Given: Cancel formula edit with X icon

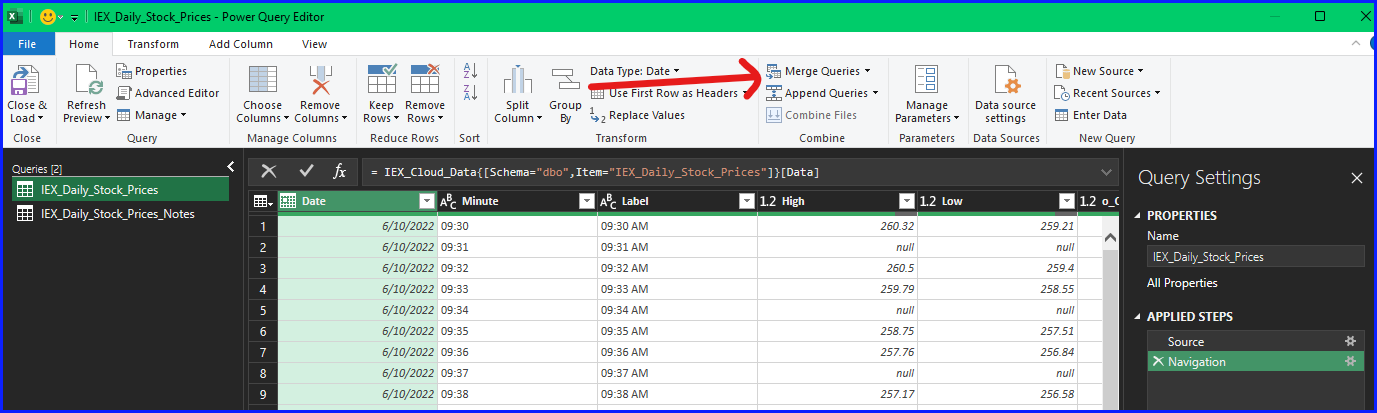Looking at the screenshot, I should point(269,171).
